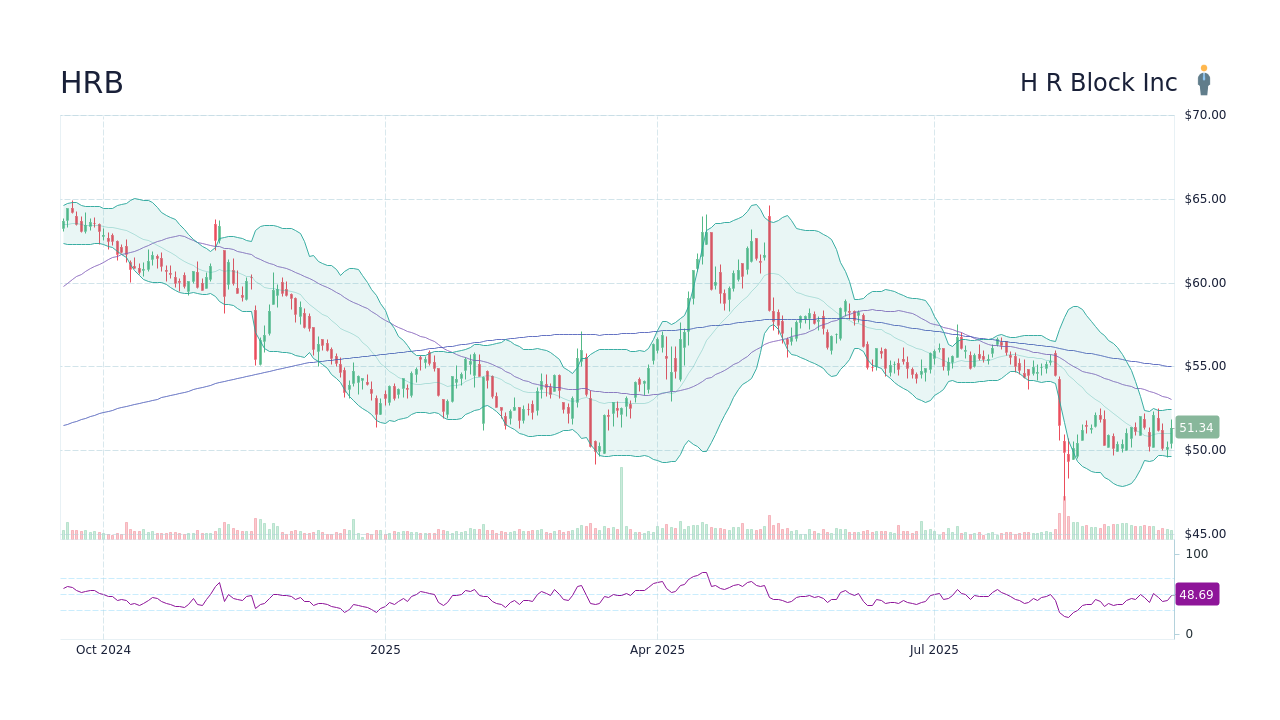1280x720 pixels.
Task: Click the HRB ticker symbol
Action: coord(92,83)
